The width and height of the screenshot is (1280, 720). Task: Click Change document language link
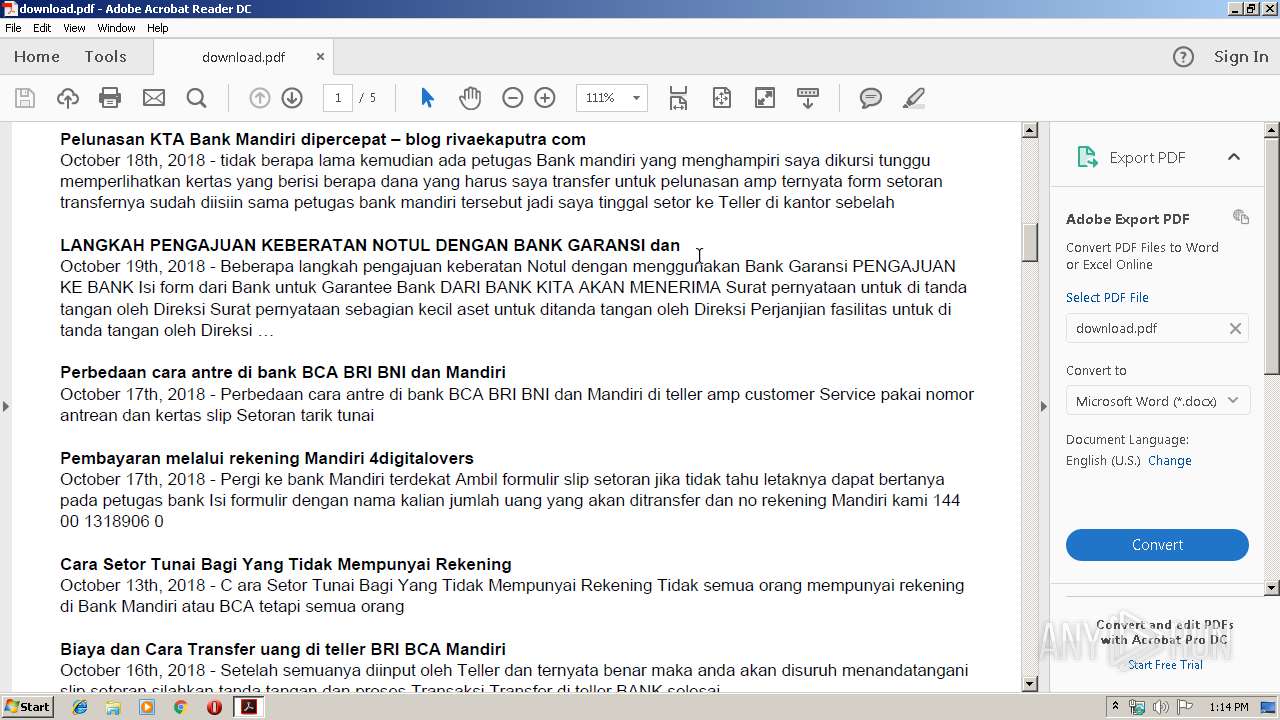click(1170, 461)
